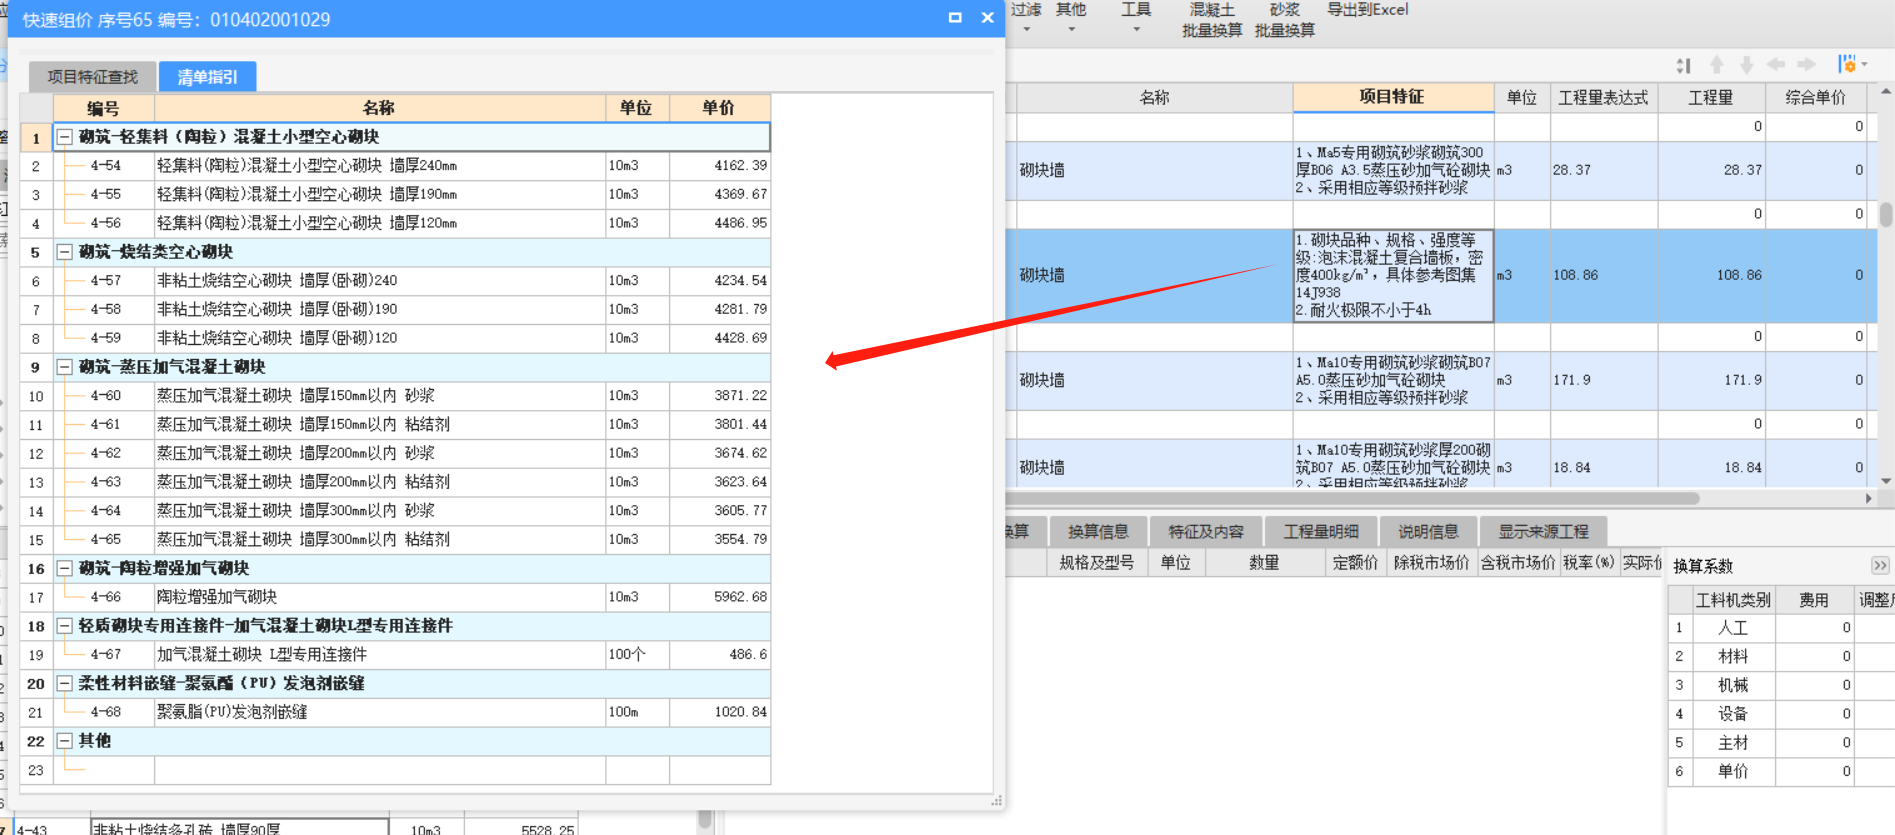Viewport: 1895px width, 835px height.
Task: Collapse 砌筑-烧结类空心砌块 group
Action: [x=64, y=252]
